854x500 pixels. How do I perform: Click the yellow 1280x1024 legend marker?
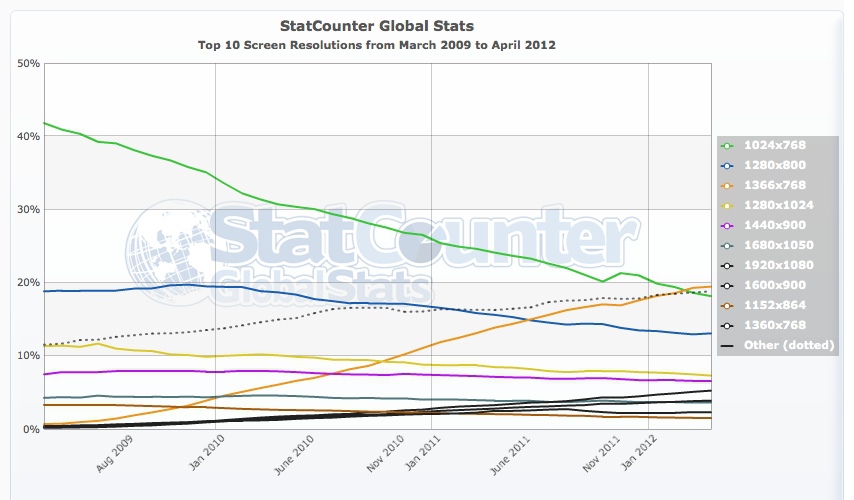(727, 206)
